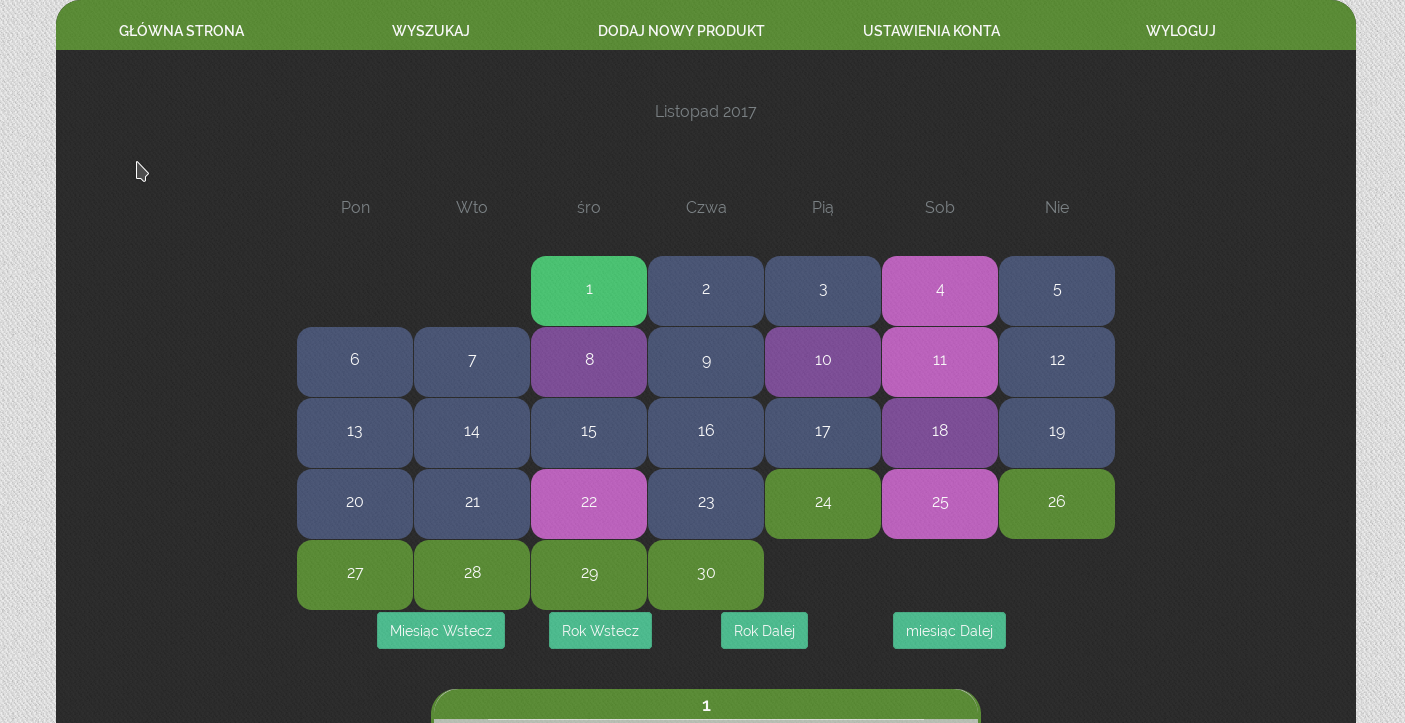Viewport: 1405px width, 723px height.
Task: Click calendar day 16
Action: 706,432
